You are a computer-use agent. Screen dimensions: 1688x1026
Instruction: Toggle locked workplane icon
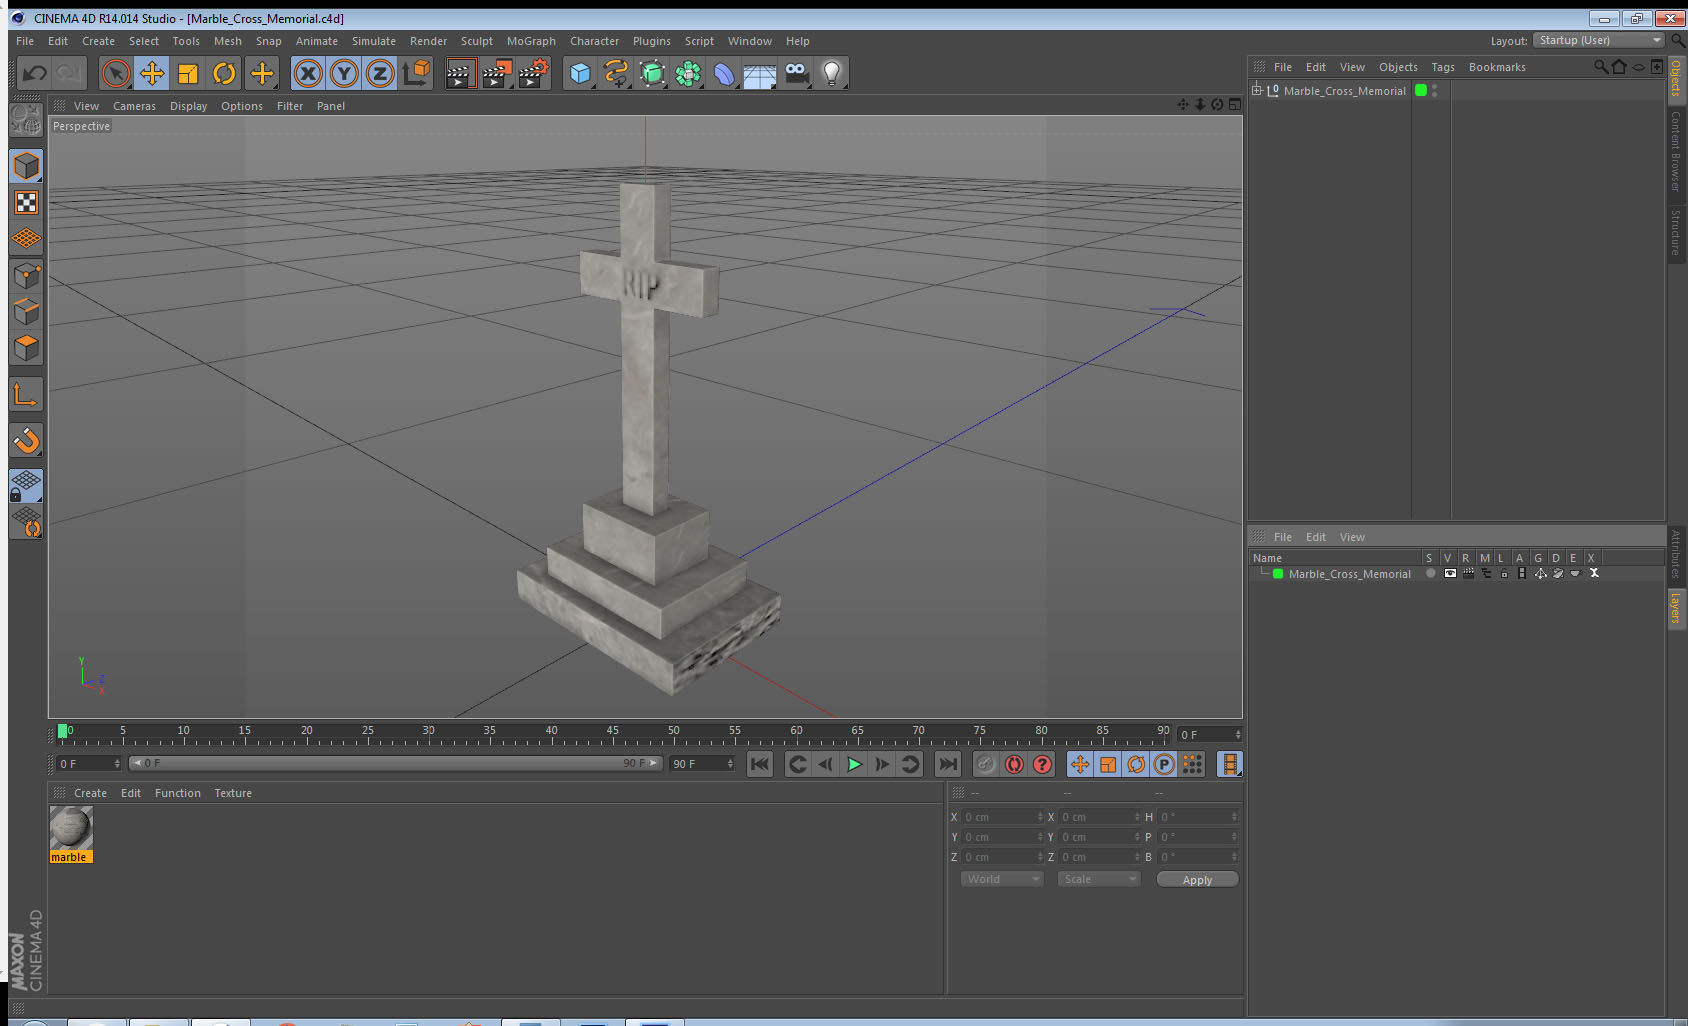(x=26, y=486)
